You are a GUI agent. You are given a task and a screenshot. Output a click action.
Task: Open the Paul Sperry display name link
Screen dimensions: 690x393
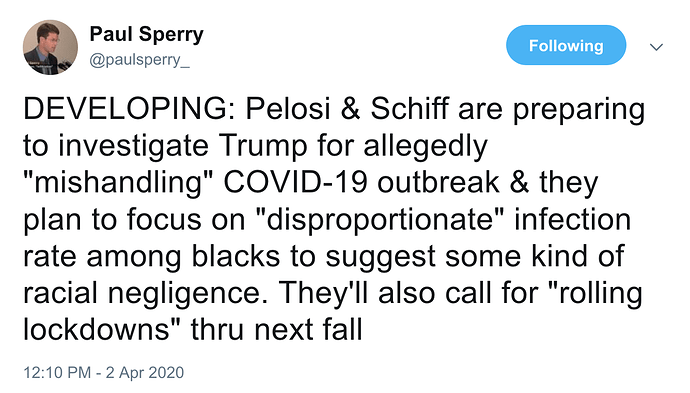[147, 34]
